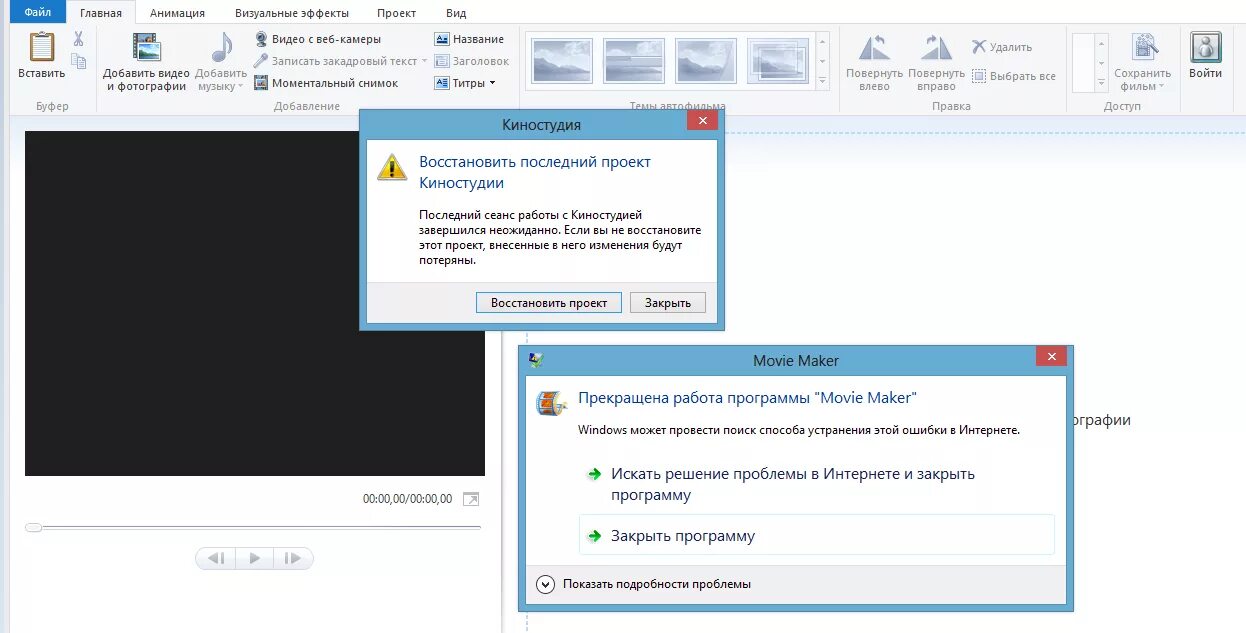Click the Movie Maker film reel icon
This screenshot has width=1246, height=633.
click(552, 401)
